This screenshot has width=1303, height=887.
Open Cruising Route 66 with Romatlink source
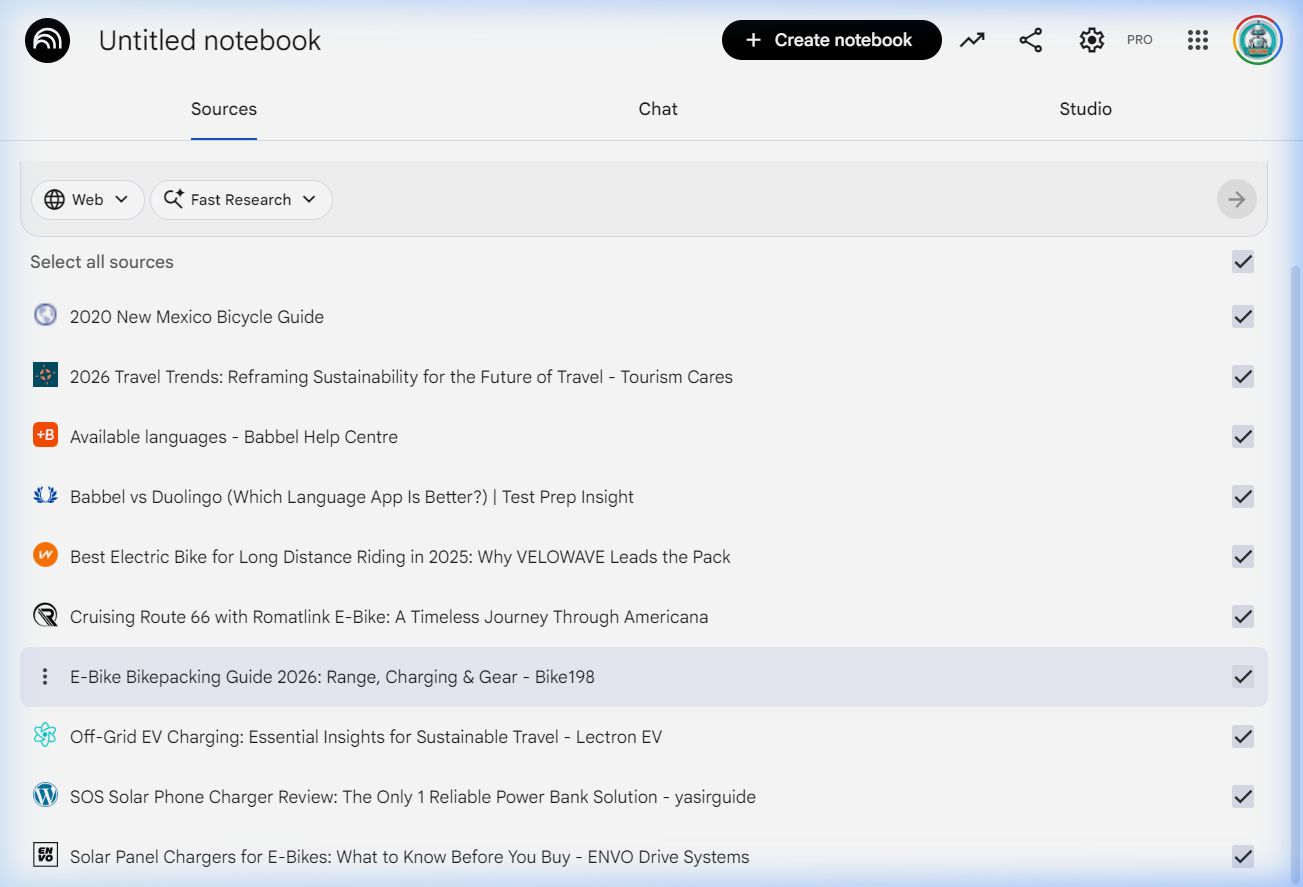[388, 617]
